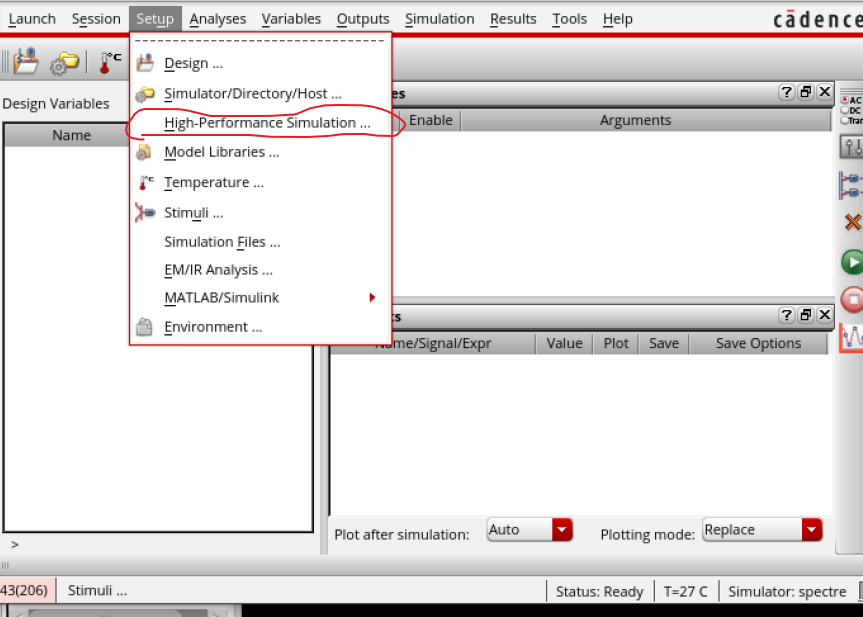Stop simulation with the red stop icon
The width and height of the screenshot is (863, 617).
852,300
